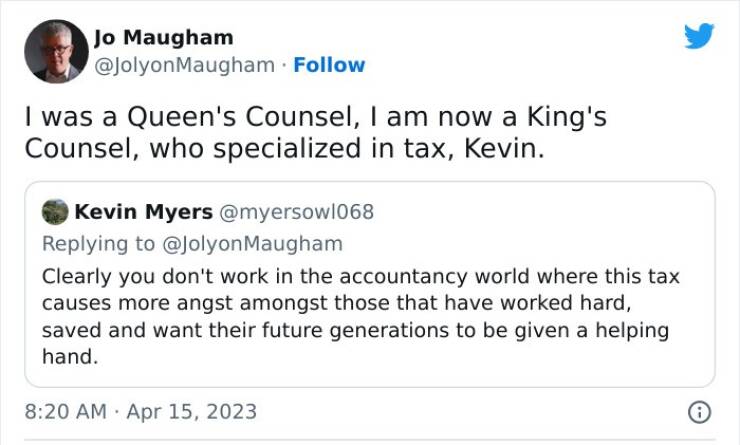The image size is (740, 445).
Task: Open the tweet info circle icon
Action: [699, 411]
